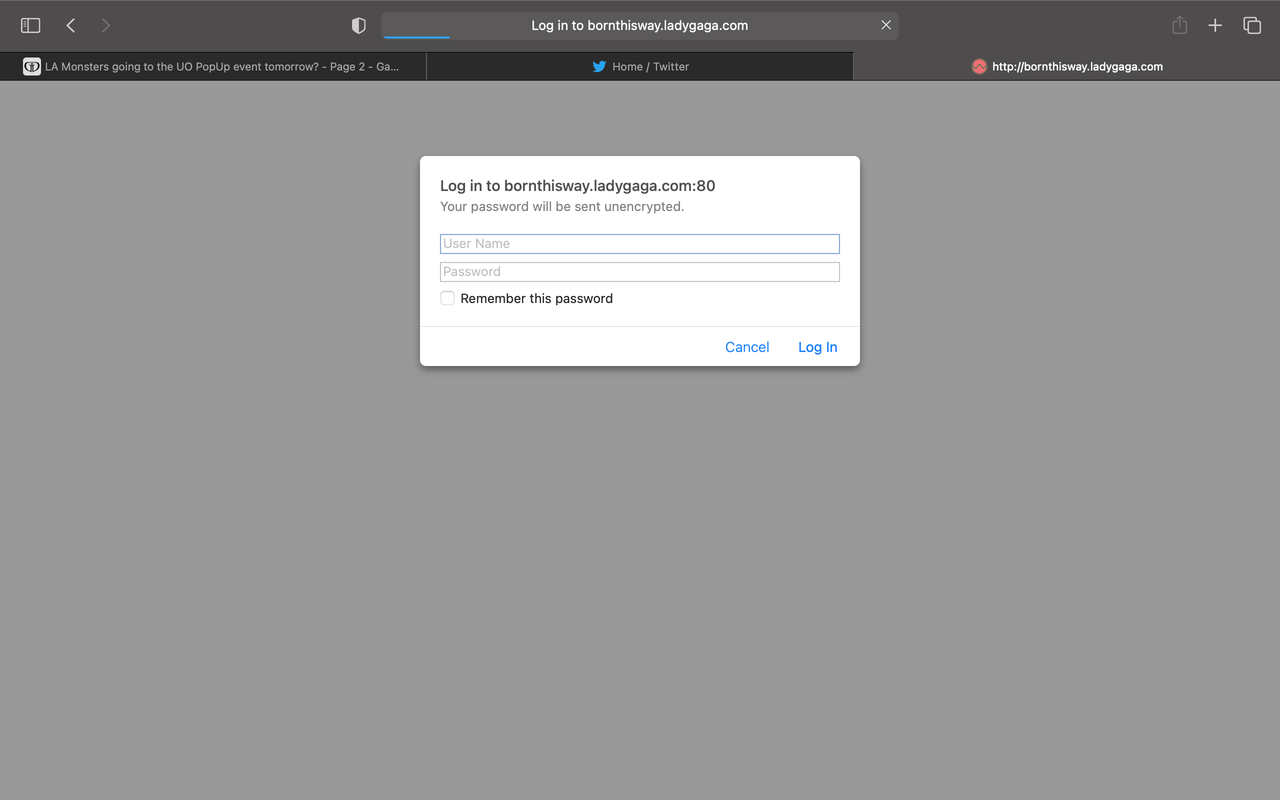This screenshot has height=800, width=1280.
Task: Show the Safari sidebar
Action: pos(31,25)
